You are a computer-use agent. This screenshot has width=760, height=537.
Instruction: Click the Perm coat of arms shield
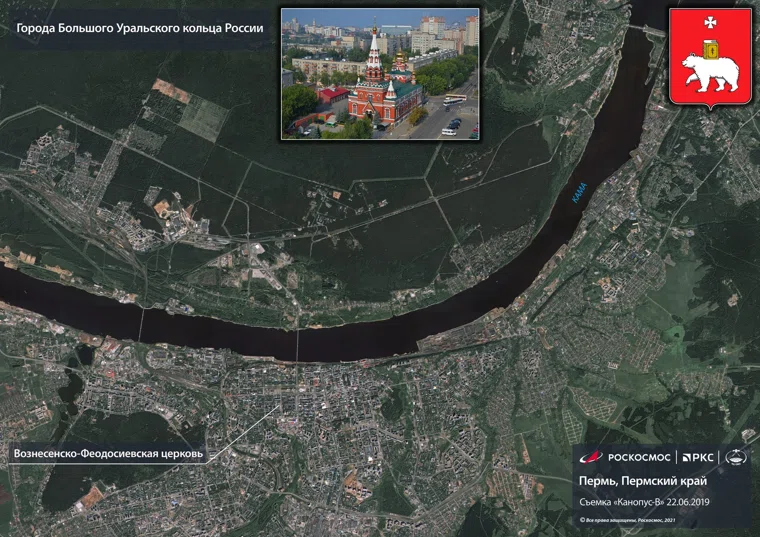pyautogui.click(x=710, y=57)
